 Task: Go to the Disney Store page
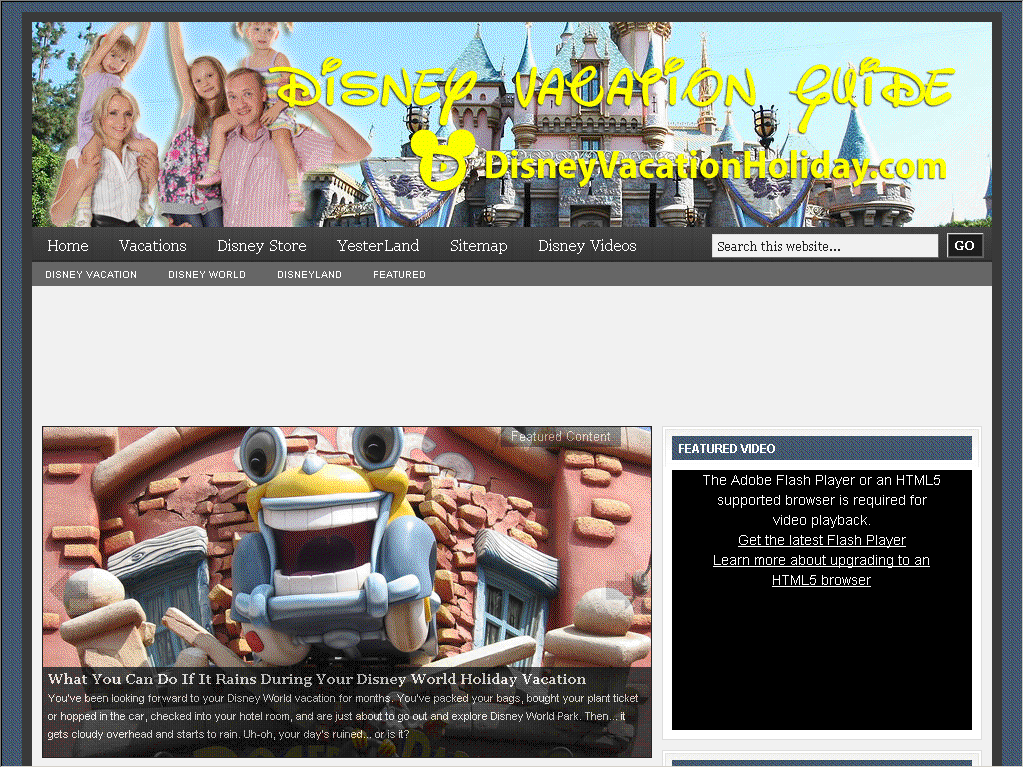tap(262, 246)
